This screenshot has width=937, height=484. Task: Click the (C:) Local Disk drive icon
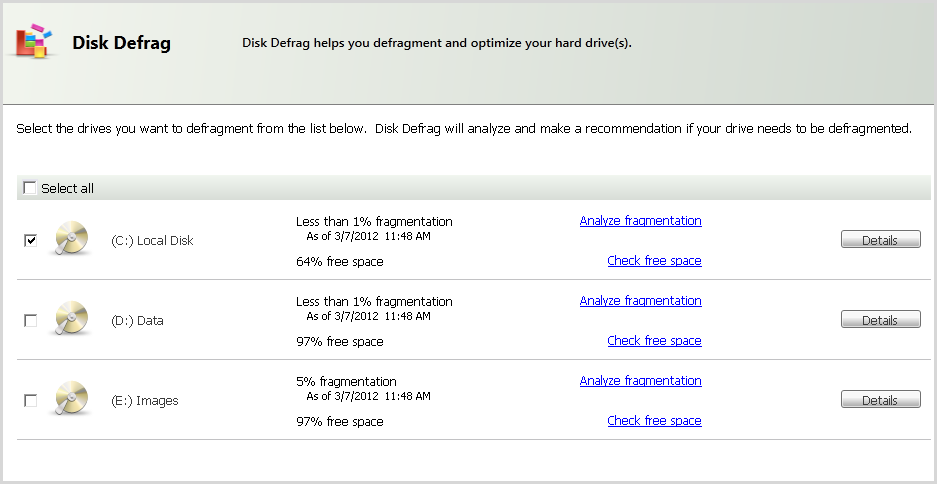(x=72, y=238)
